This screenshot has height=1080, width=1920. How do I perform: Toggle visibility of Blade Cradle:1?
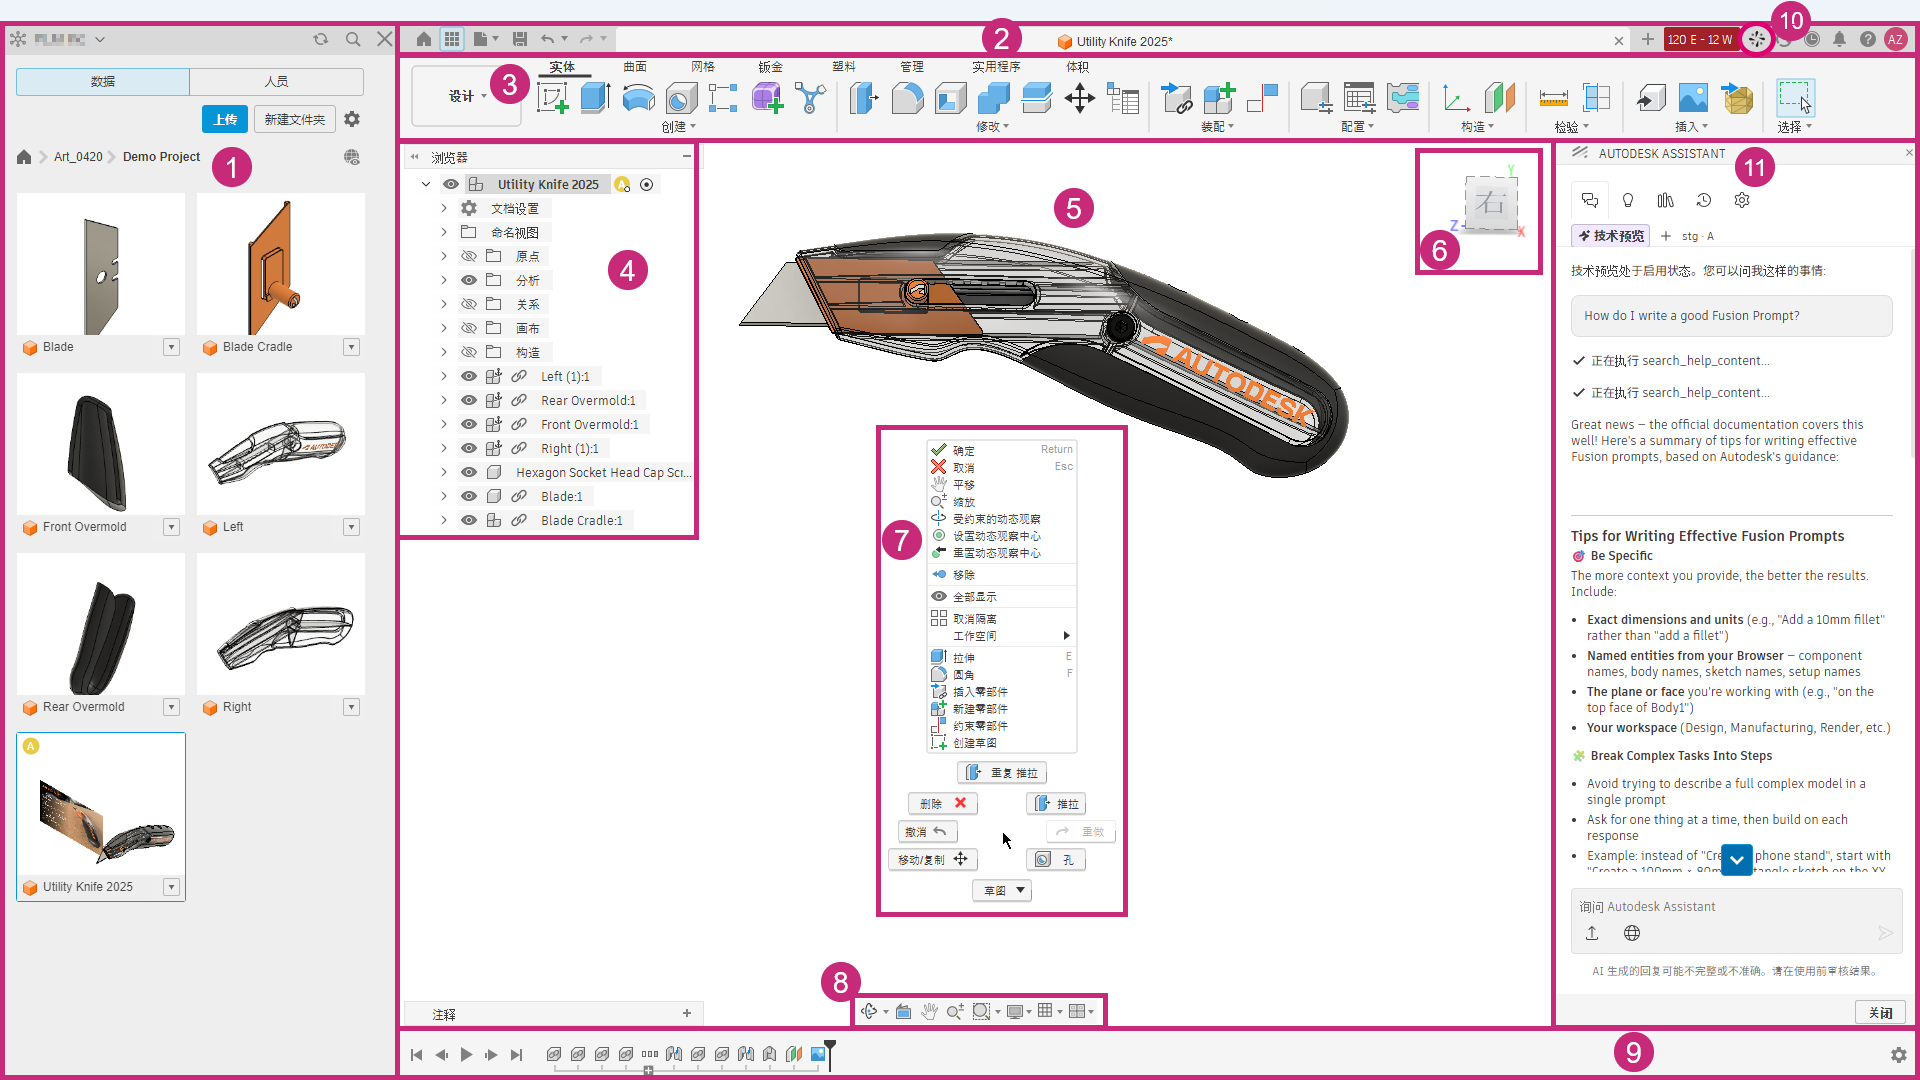click(468, 520)
